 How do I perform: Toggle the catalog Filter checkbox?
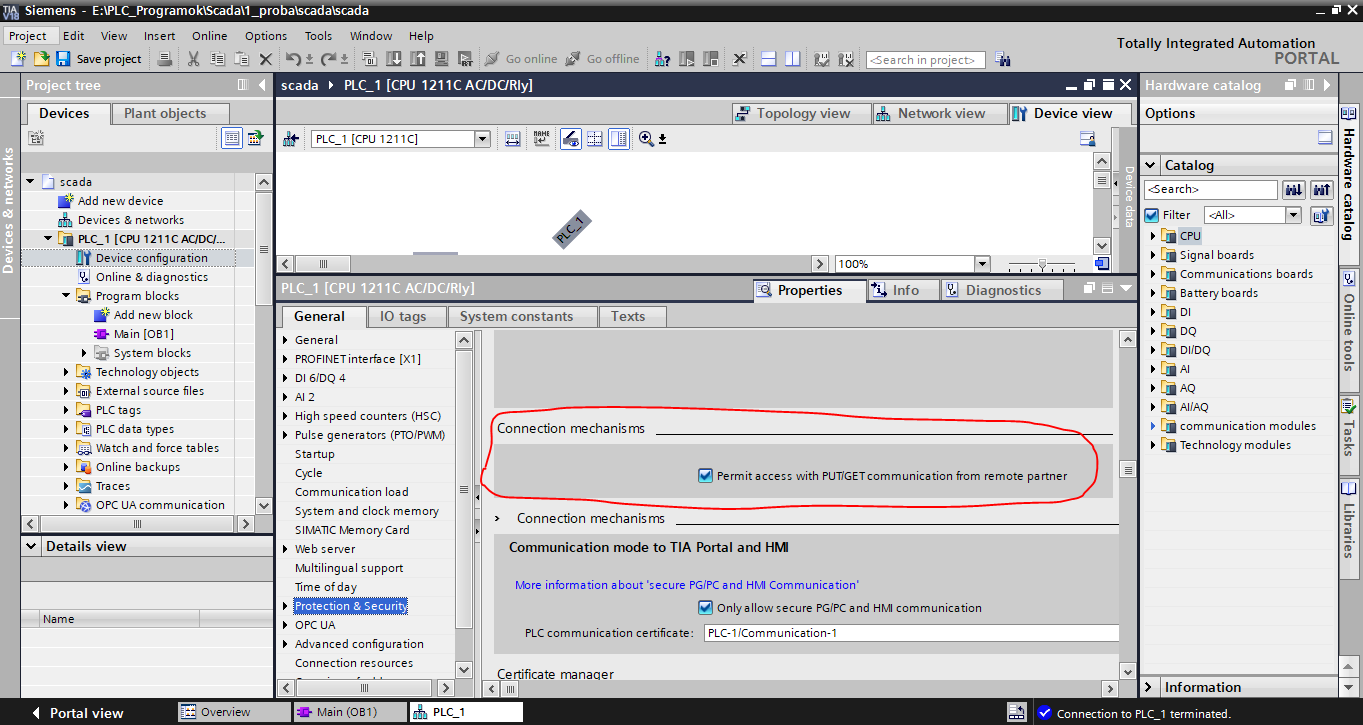(1151, 215)
